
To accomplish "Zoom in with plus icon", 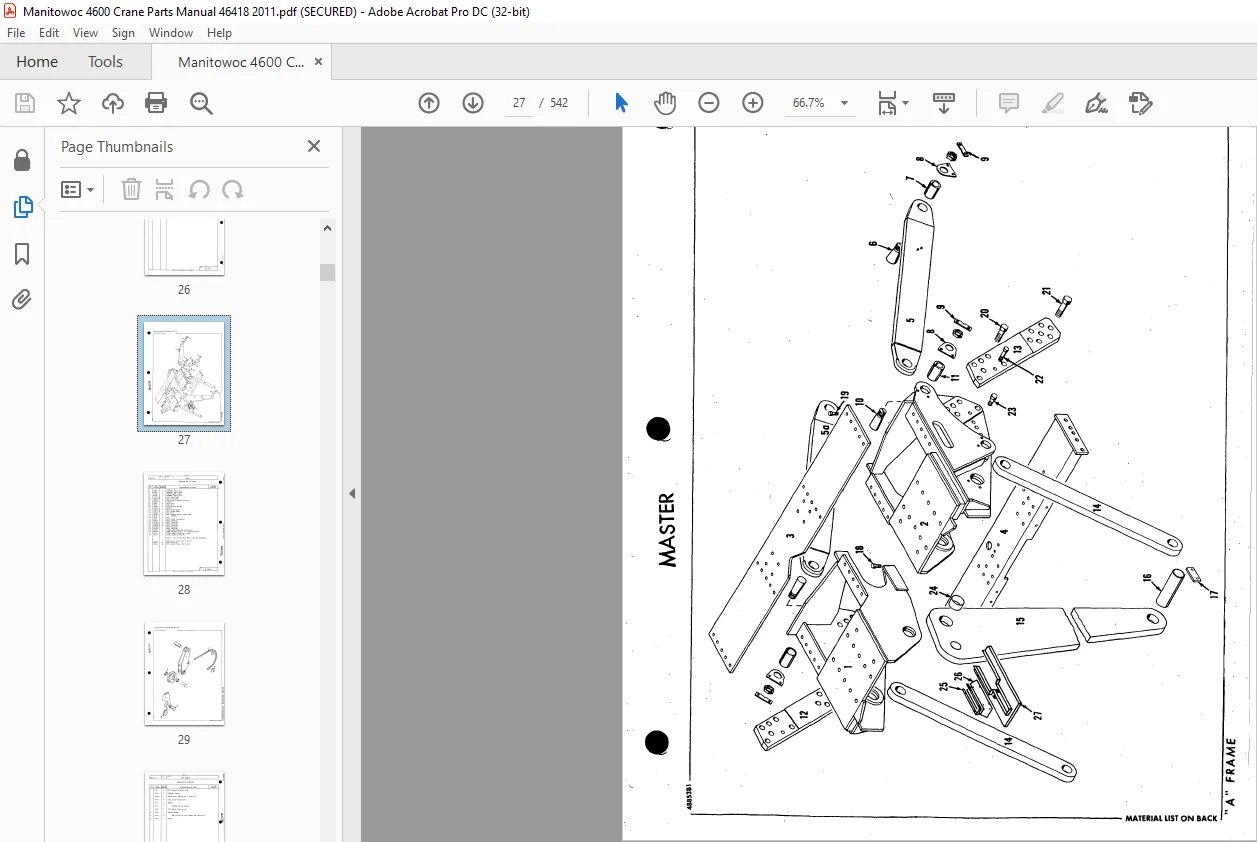I will coord(753,103).
